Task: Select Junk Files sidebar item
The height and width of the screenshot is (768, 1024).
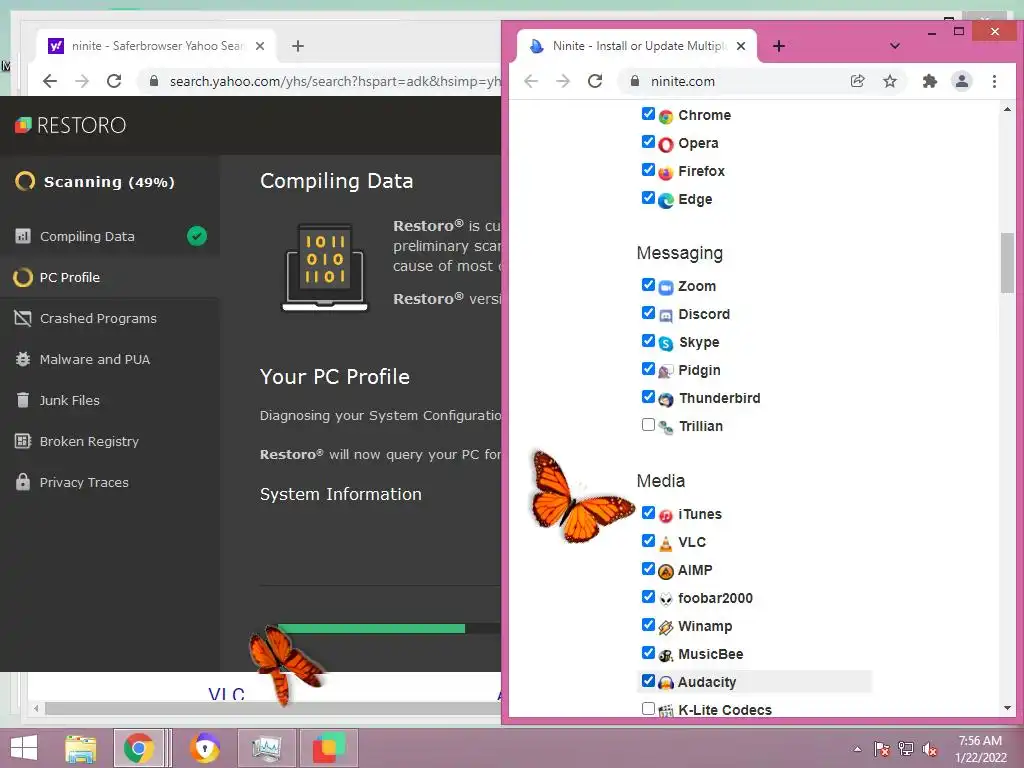Action: [110, 400]
